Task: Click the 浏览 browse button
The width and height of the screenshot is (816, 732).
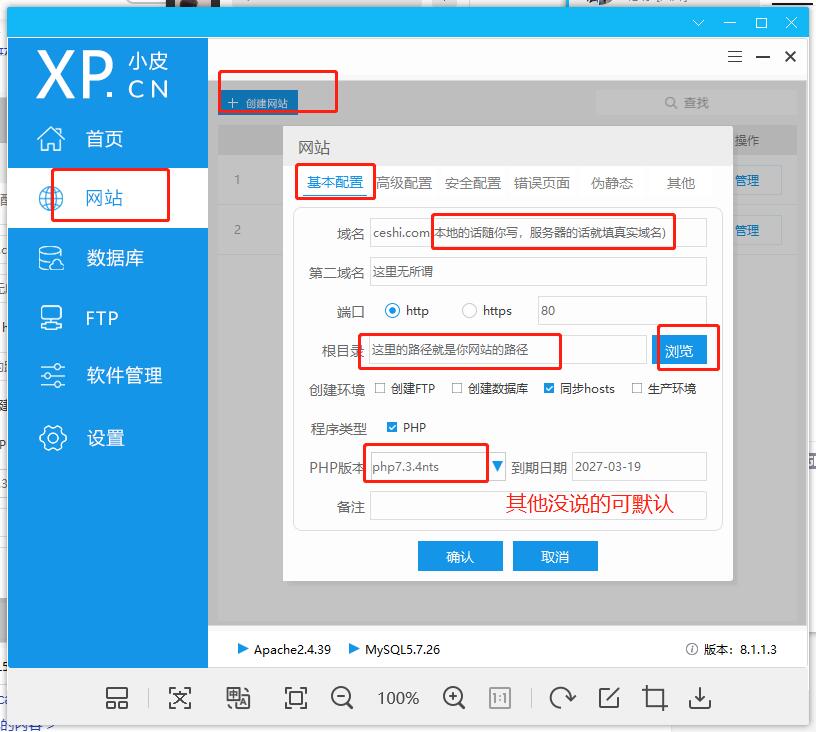Action: 679,350
